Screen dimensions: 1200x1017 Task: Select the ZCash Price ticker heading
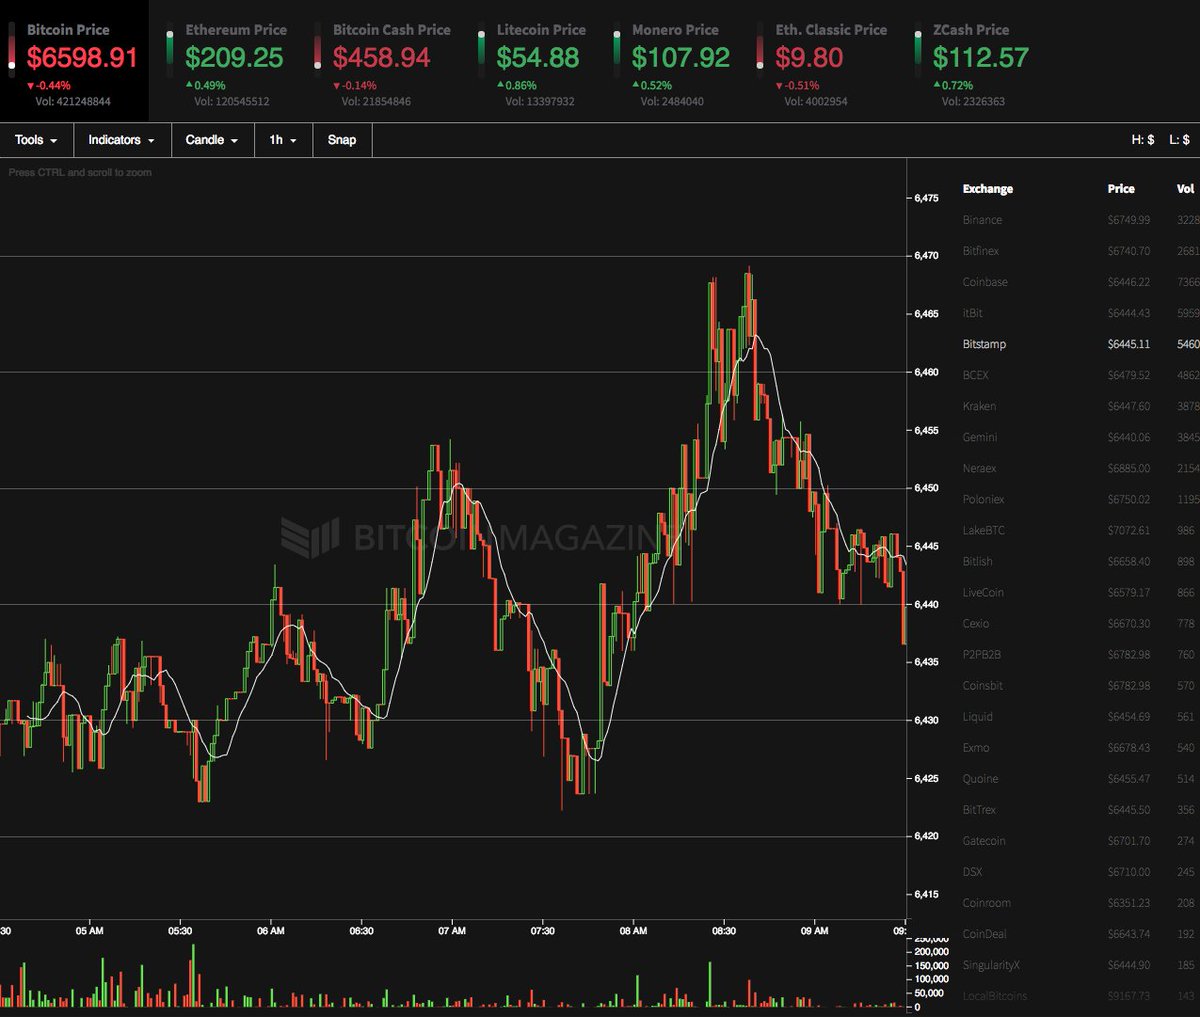point(971,30)
